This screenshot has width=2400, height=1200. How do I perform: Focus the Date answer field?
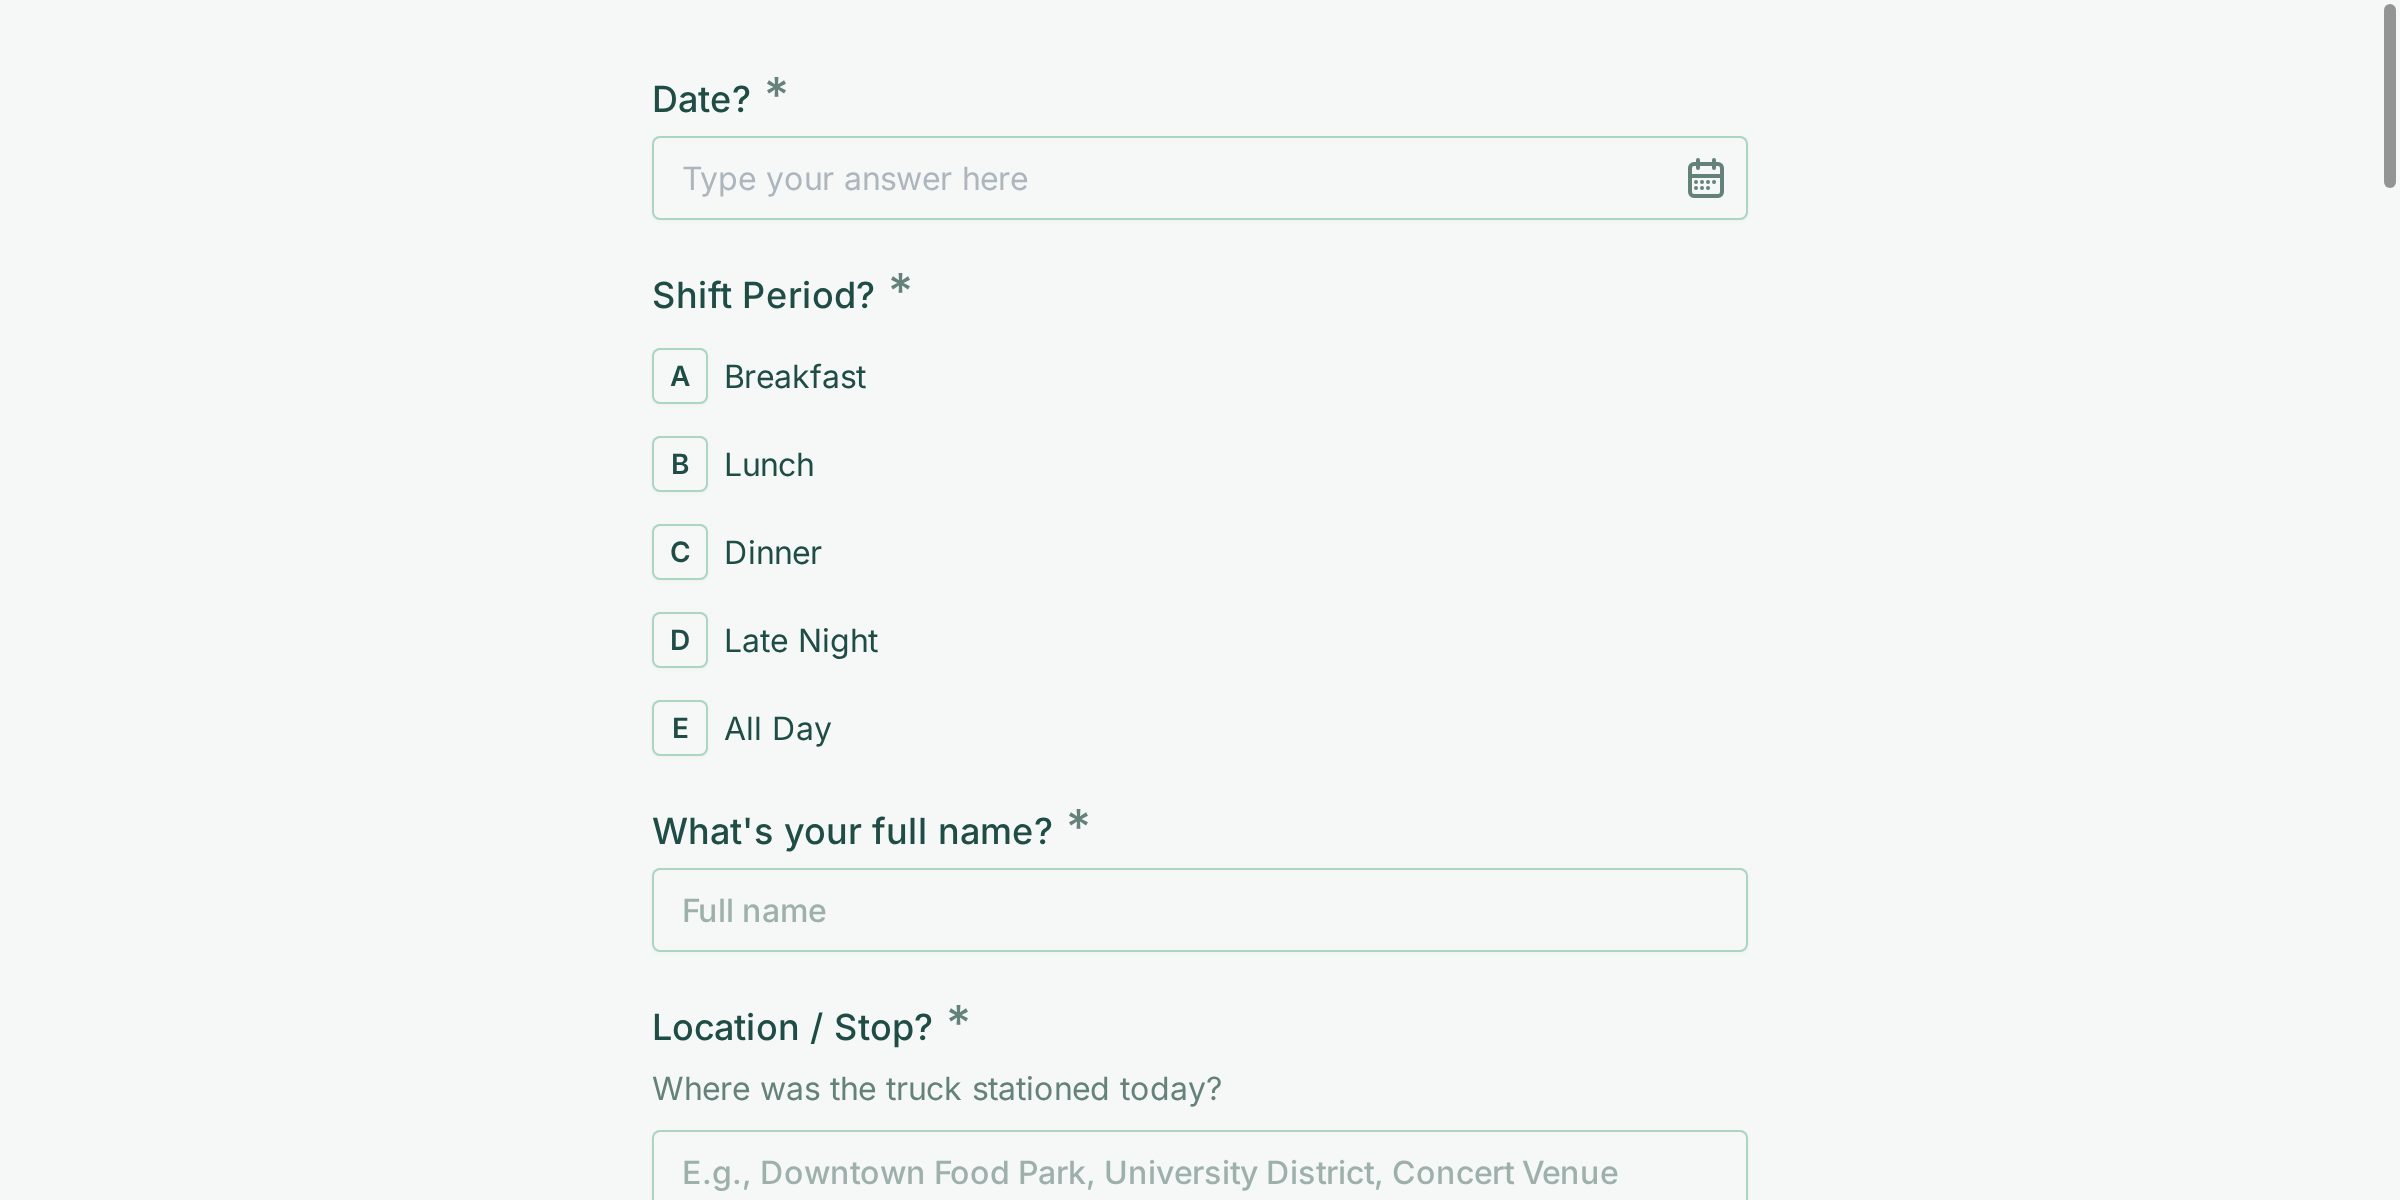point(1160,179)
